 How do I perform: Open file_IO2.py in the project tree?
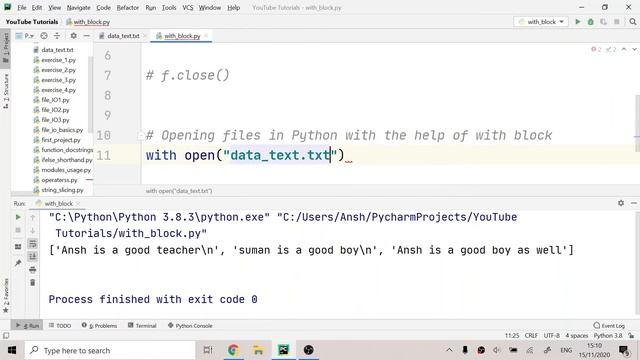click(x=56, y=110)
